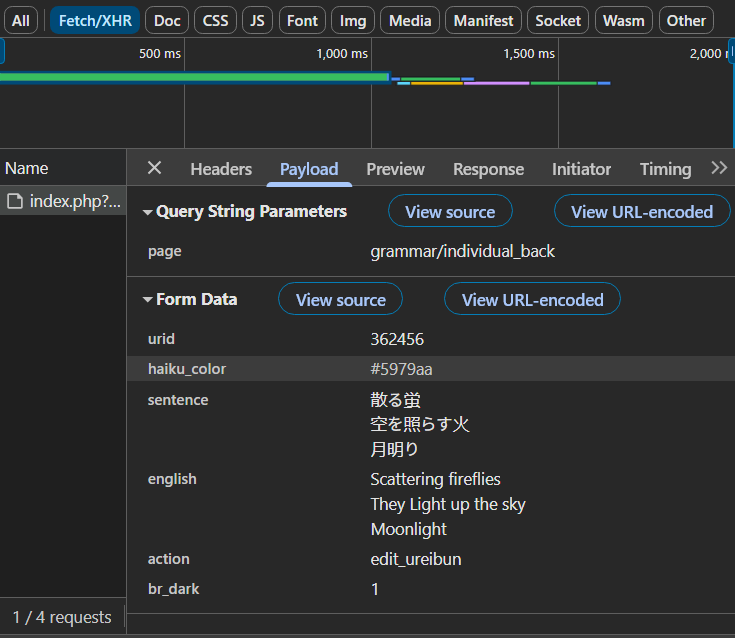This screenshot has height=638, width=735.
Task: Filter requests by All types
Action: tap(21, 20)
